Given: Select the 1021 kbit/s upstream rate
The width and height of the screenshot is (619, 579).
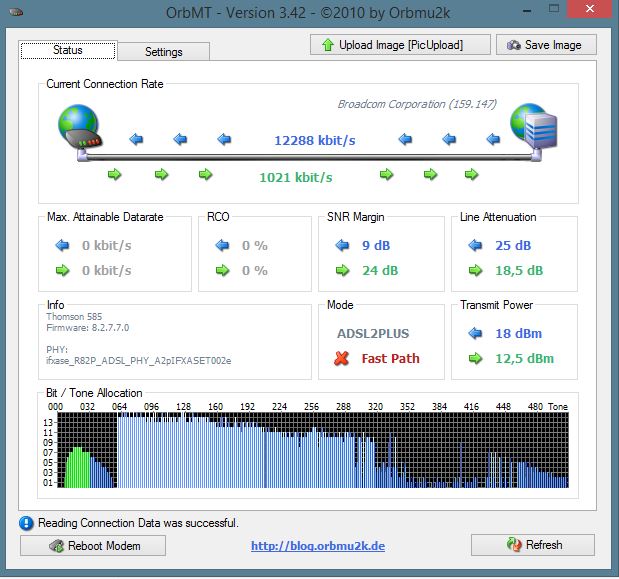Looking at the screenshot, I should coord(296,177).
